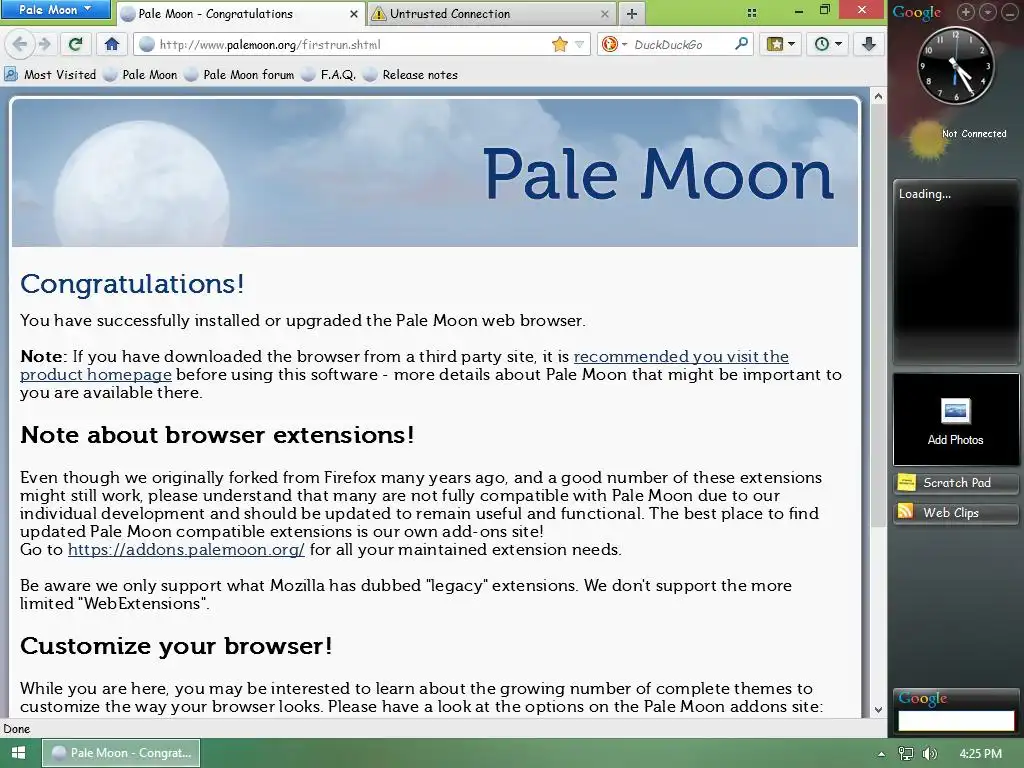Switch to the Untrusted Connection tab
The image size is (1024, 768).
(x=491, y=14)
